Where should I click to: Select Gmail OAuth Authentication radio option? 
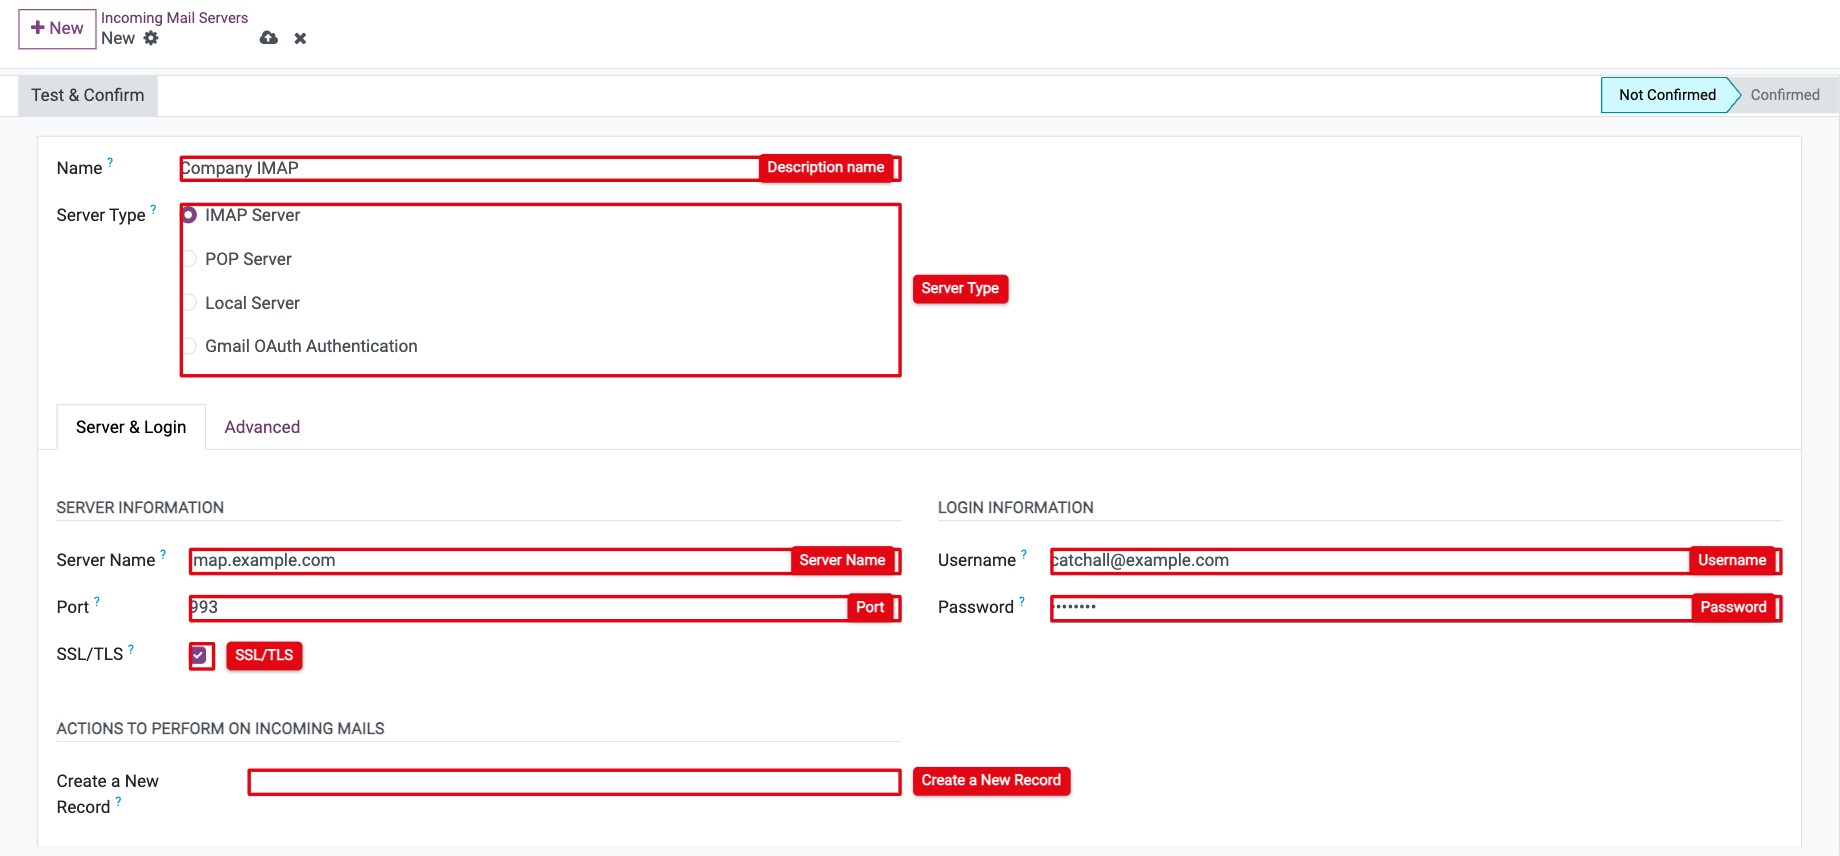189,346
